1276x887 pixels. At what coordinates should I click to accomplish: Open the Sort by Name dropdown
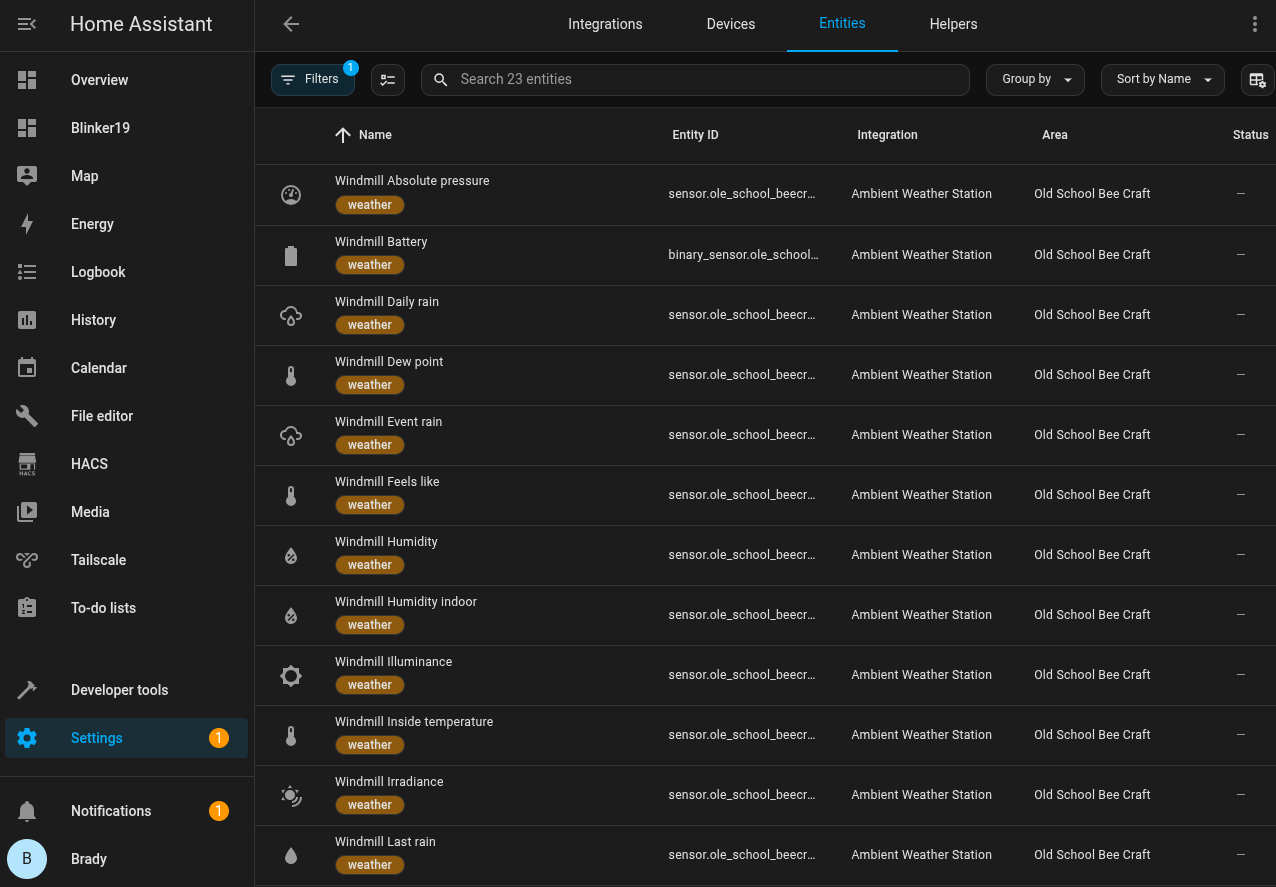pos(1163,80)
